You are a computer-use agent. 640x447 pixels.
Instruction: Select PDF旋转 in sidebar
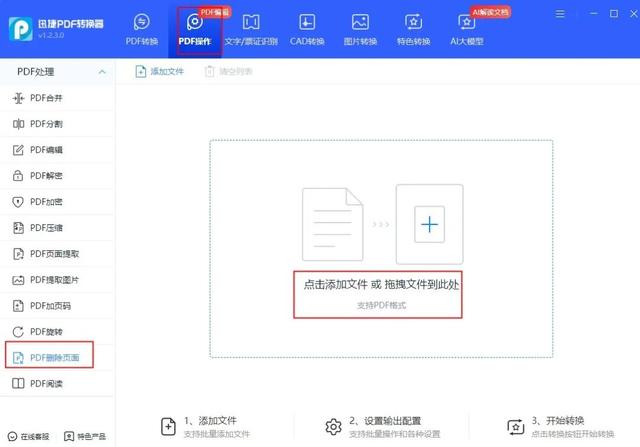57,332
